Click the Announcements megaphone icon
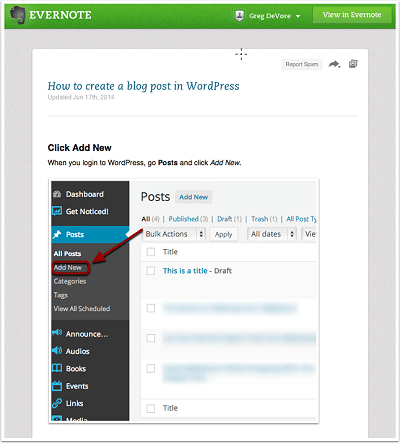Screen dimensions: 400x443 pos(57,333)
